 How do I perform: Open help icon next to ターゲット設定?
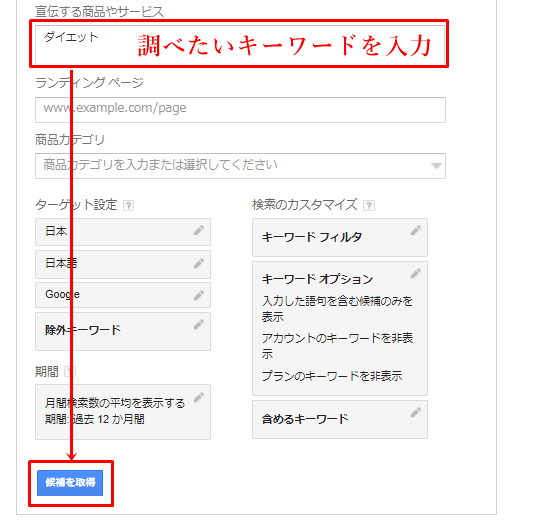tap(128, 206)
